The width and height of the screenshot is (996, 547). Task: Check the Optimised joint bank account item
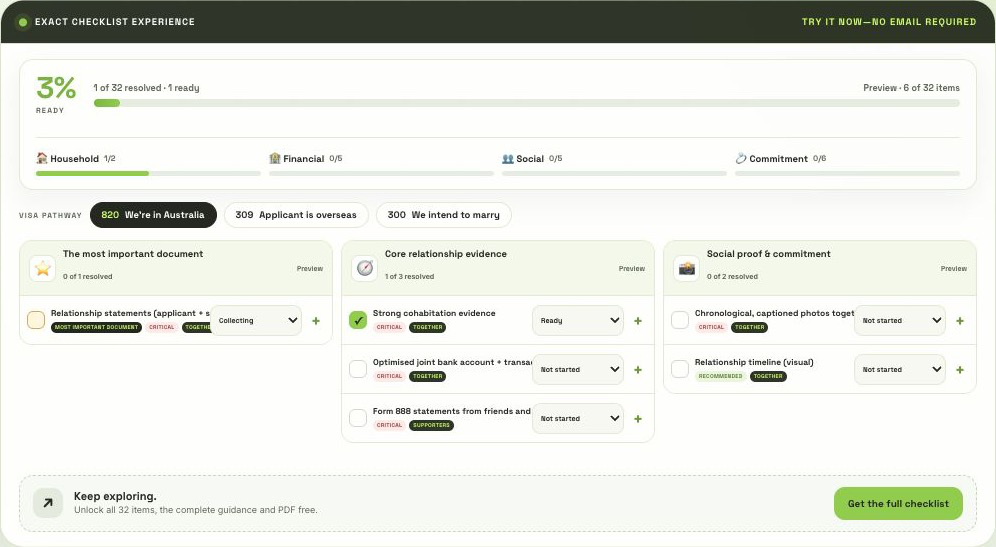pos(358,368)
